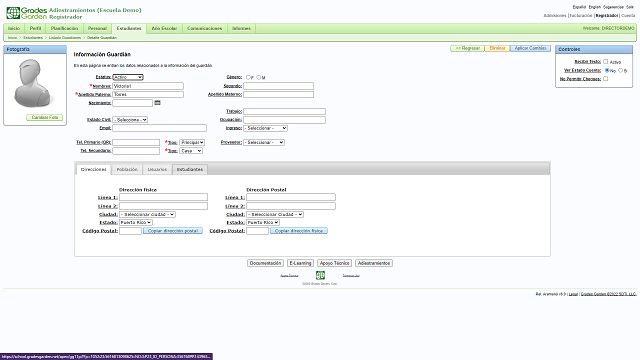The width and height of the screenshot is (640, 360).
Task: Open the Admisiones module link
Action: 555,16
